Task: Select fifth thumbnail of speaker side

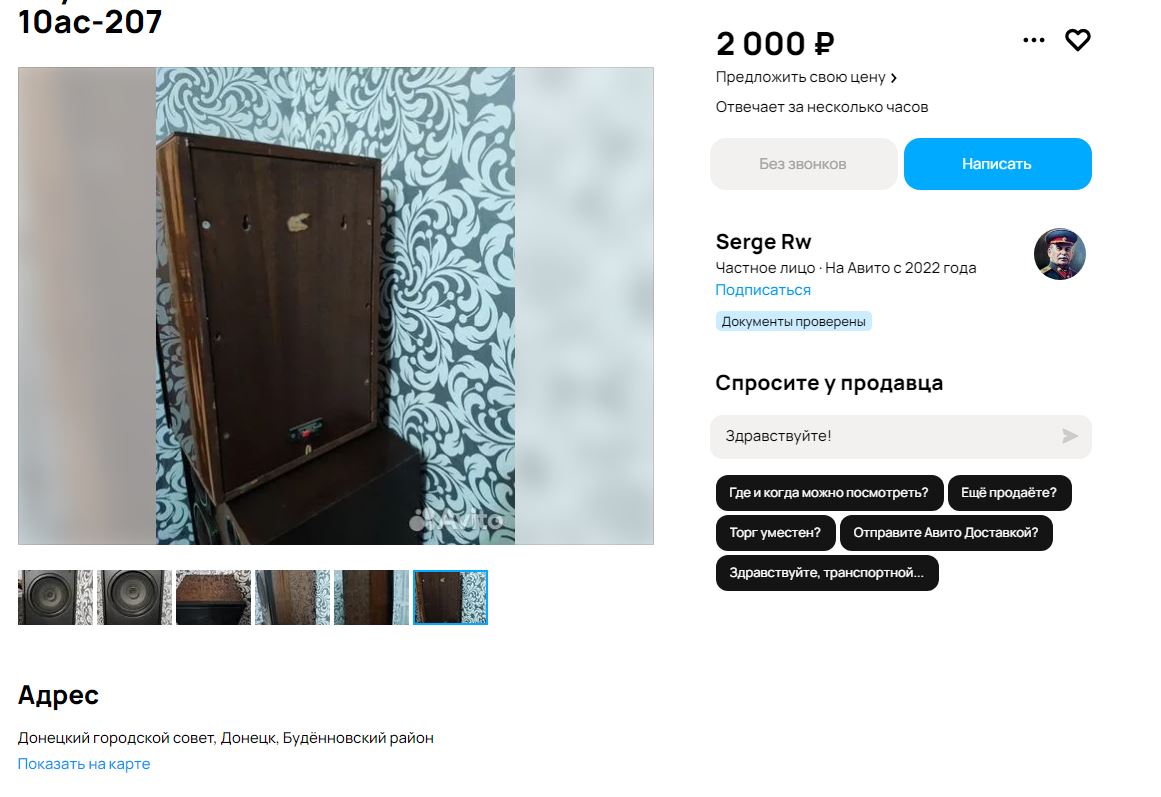Action: (x=371, y=597)
